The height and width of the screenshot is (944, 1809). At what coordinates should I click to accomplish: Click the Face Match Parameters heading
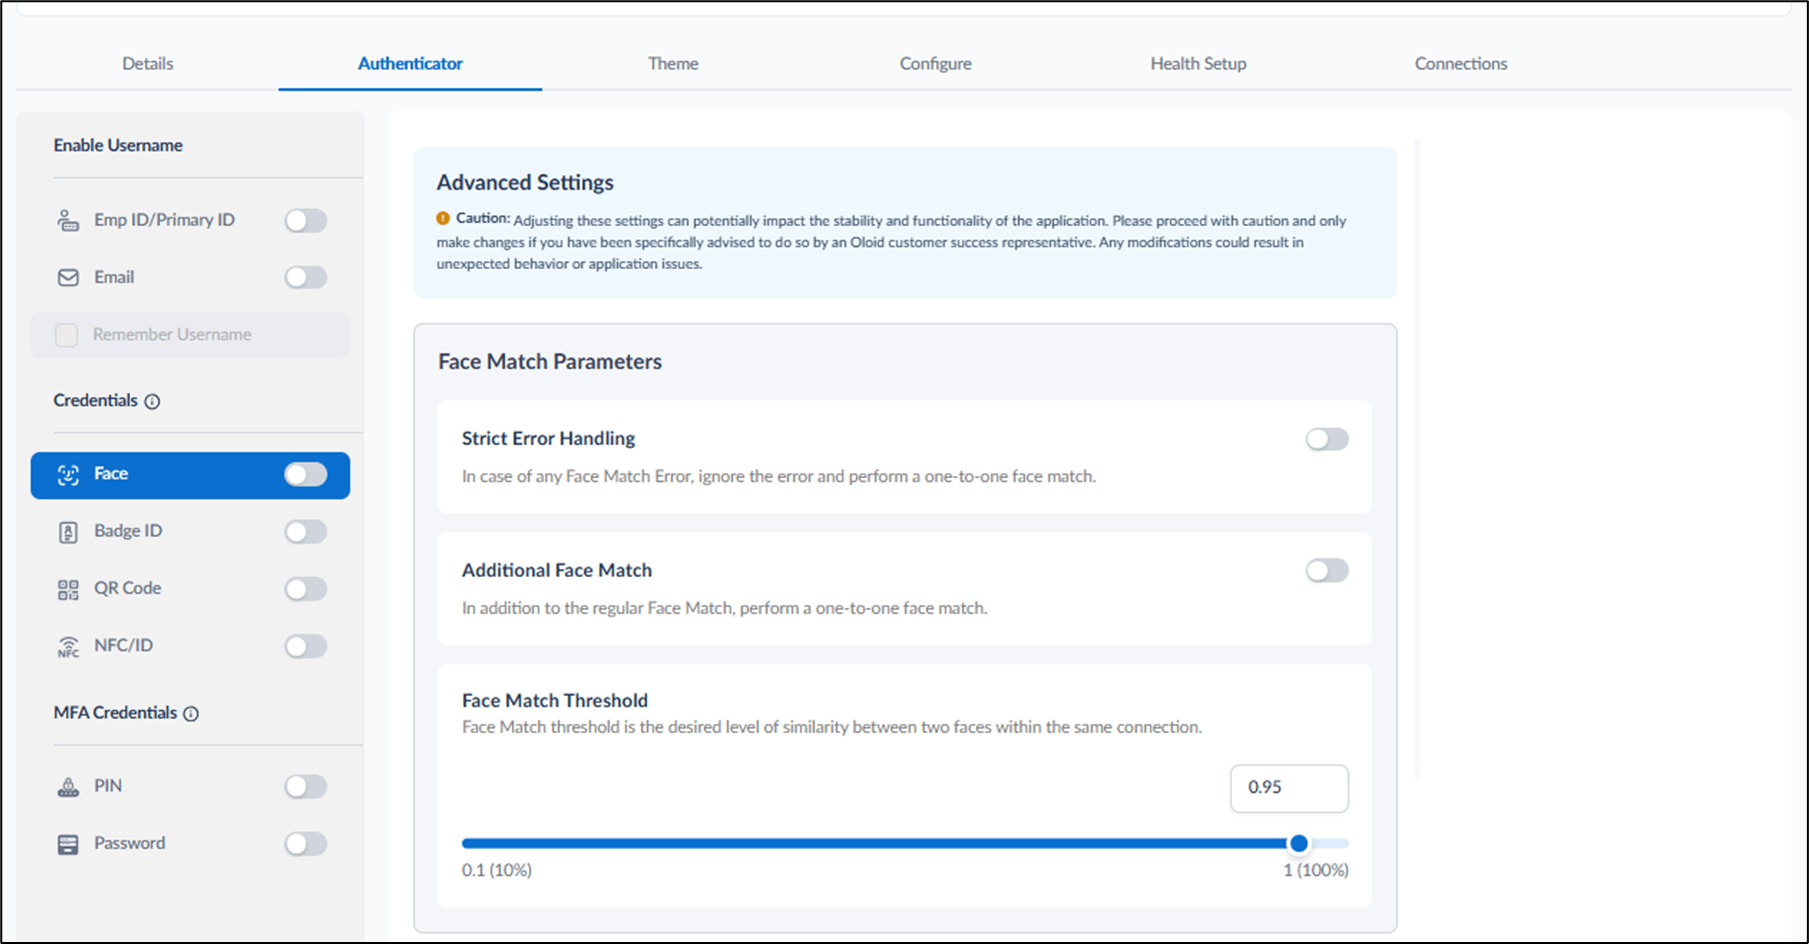coord(550,362)
